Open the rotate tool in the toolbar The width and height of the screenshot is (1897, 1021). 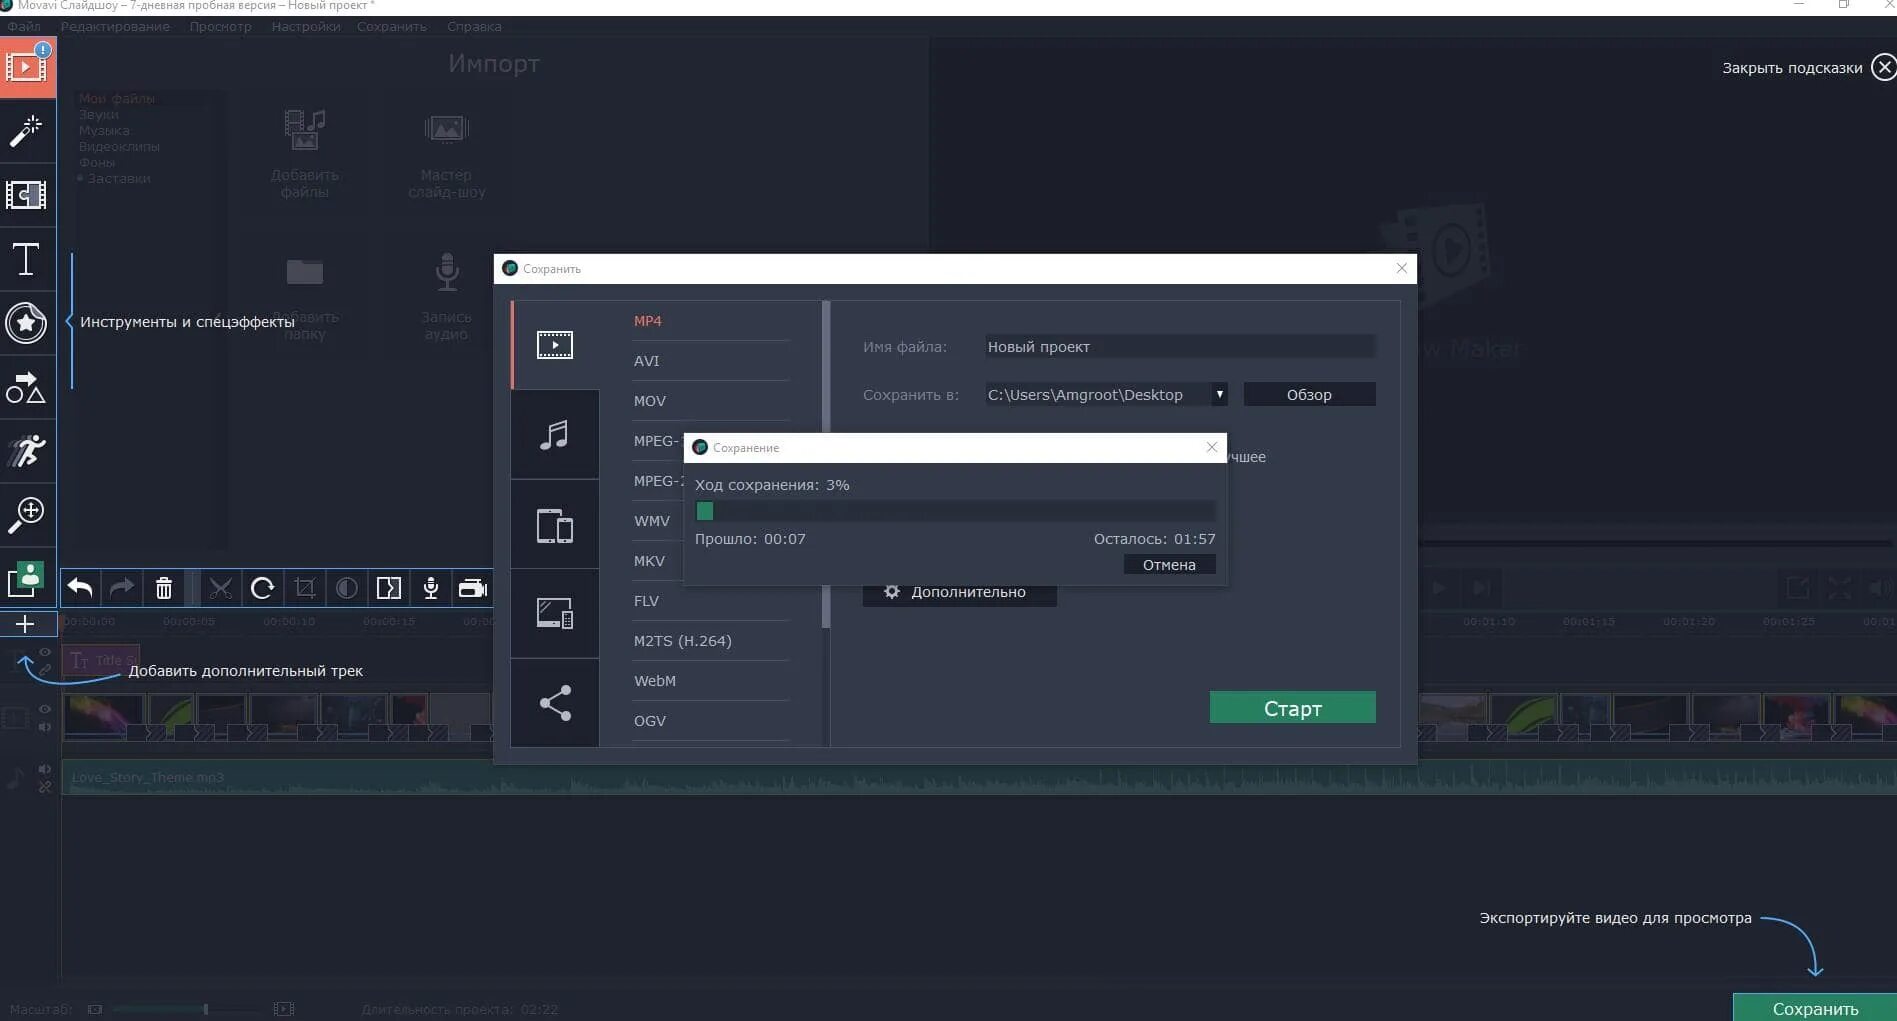click(x=262, y=588)
